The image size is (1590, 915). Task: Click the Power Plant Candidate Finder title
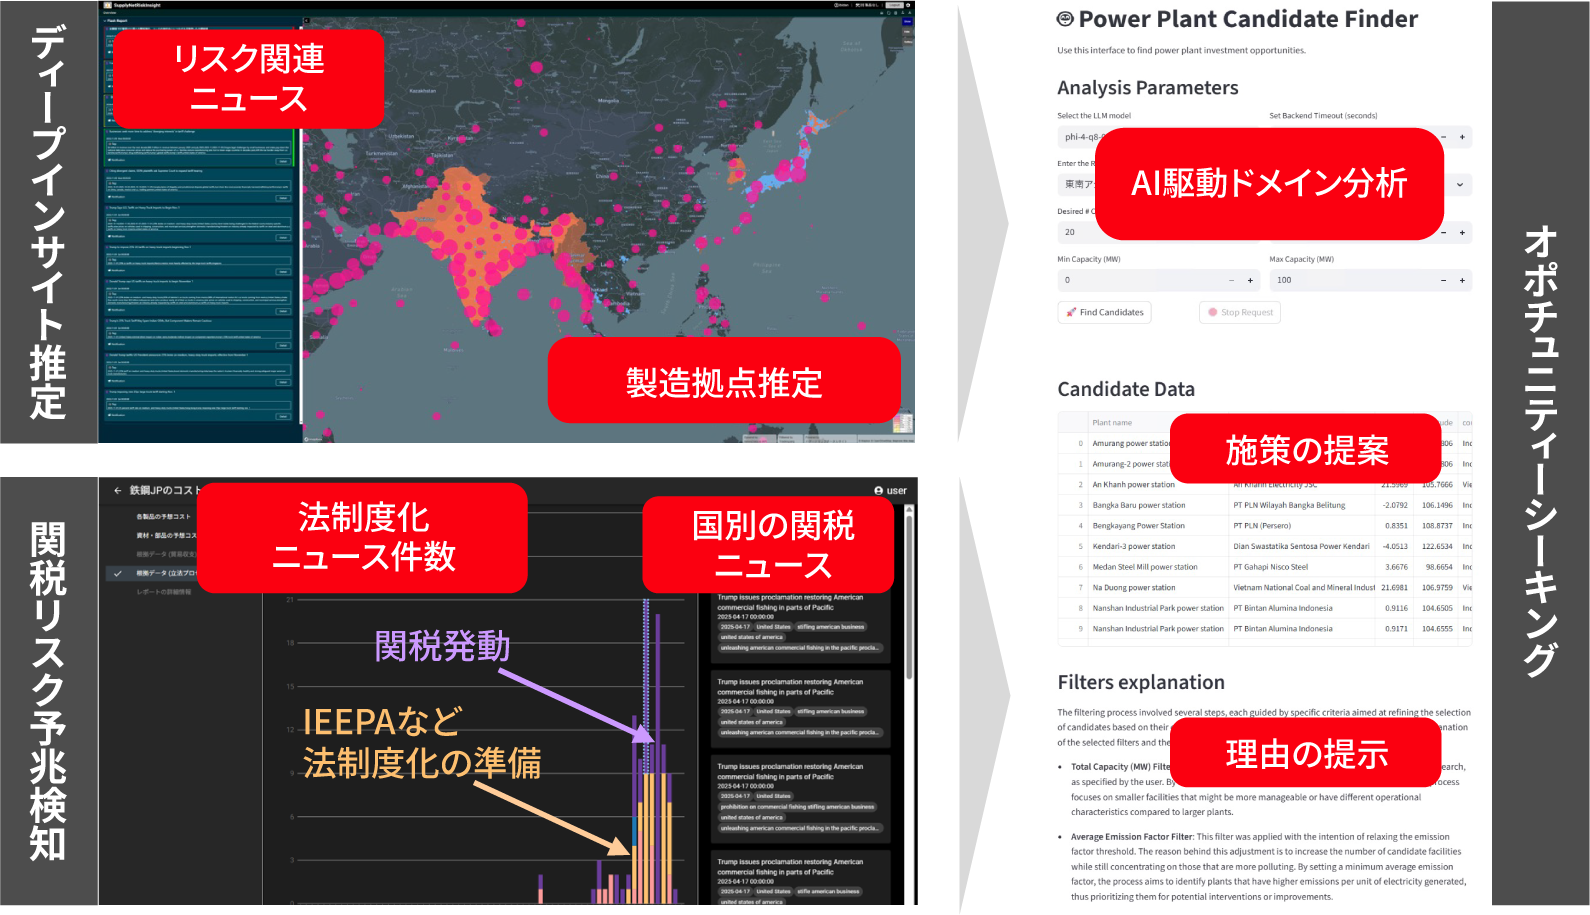coord(1248,19)
